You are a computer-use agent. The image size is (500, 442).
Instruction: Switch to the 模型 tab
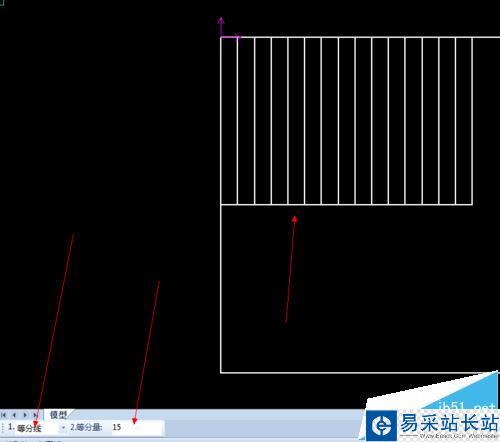point(58,415)
